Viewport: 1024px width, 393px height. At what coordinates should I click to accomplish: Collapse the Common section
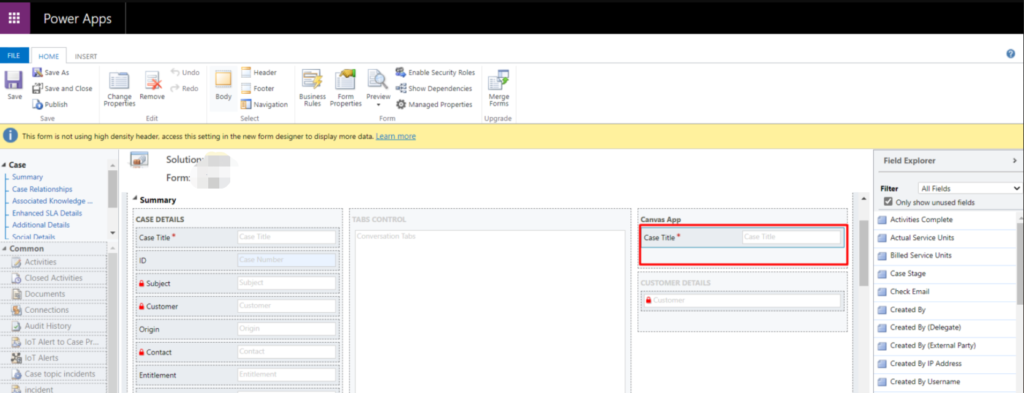point(4,249)
